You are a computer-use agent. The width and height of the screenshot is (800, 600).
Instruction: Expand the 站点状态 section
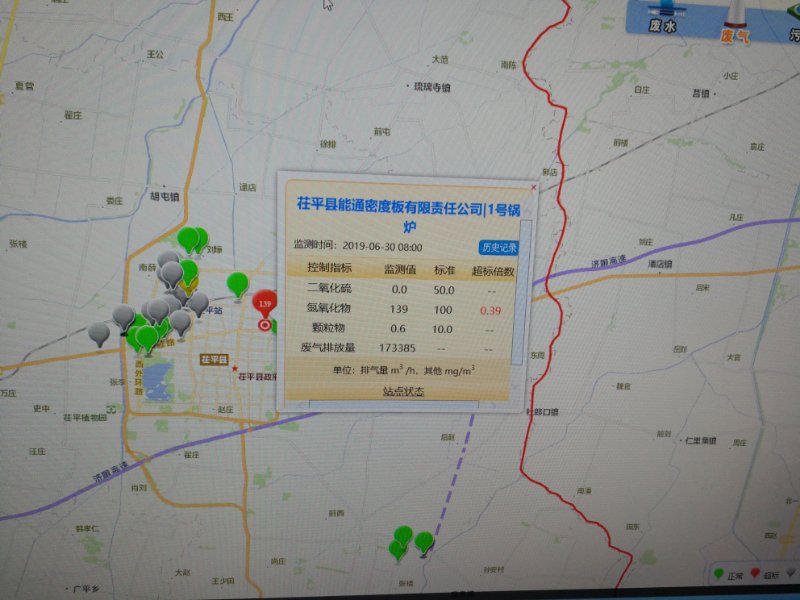pos(404,391)
